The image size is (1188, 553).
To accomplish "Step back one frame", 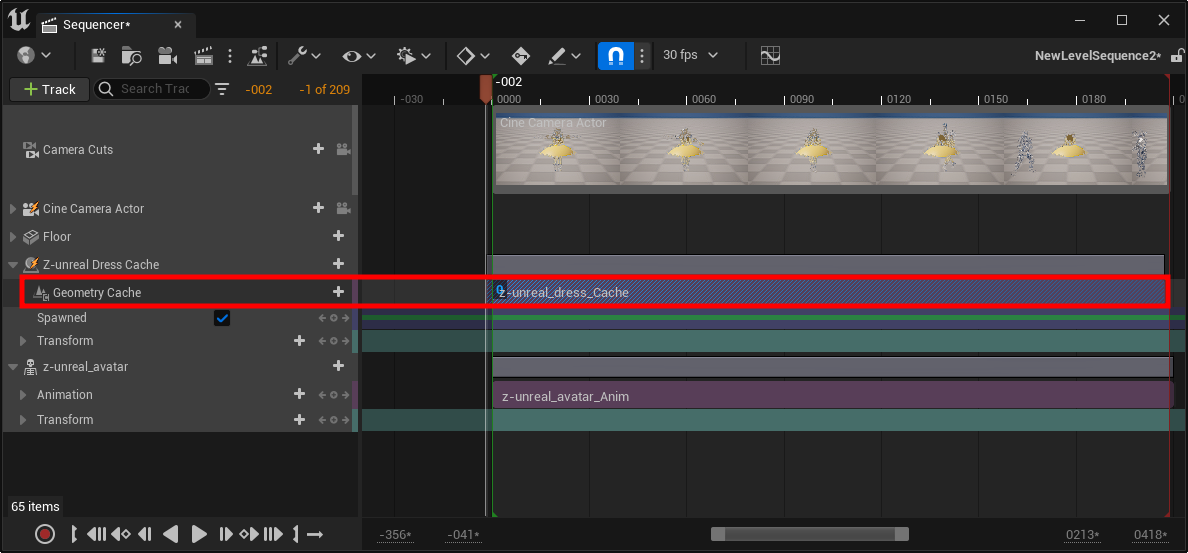I will coord(145,534).
